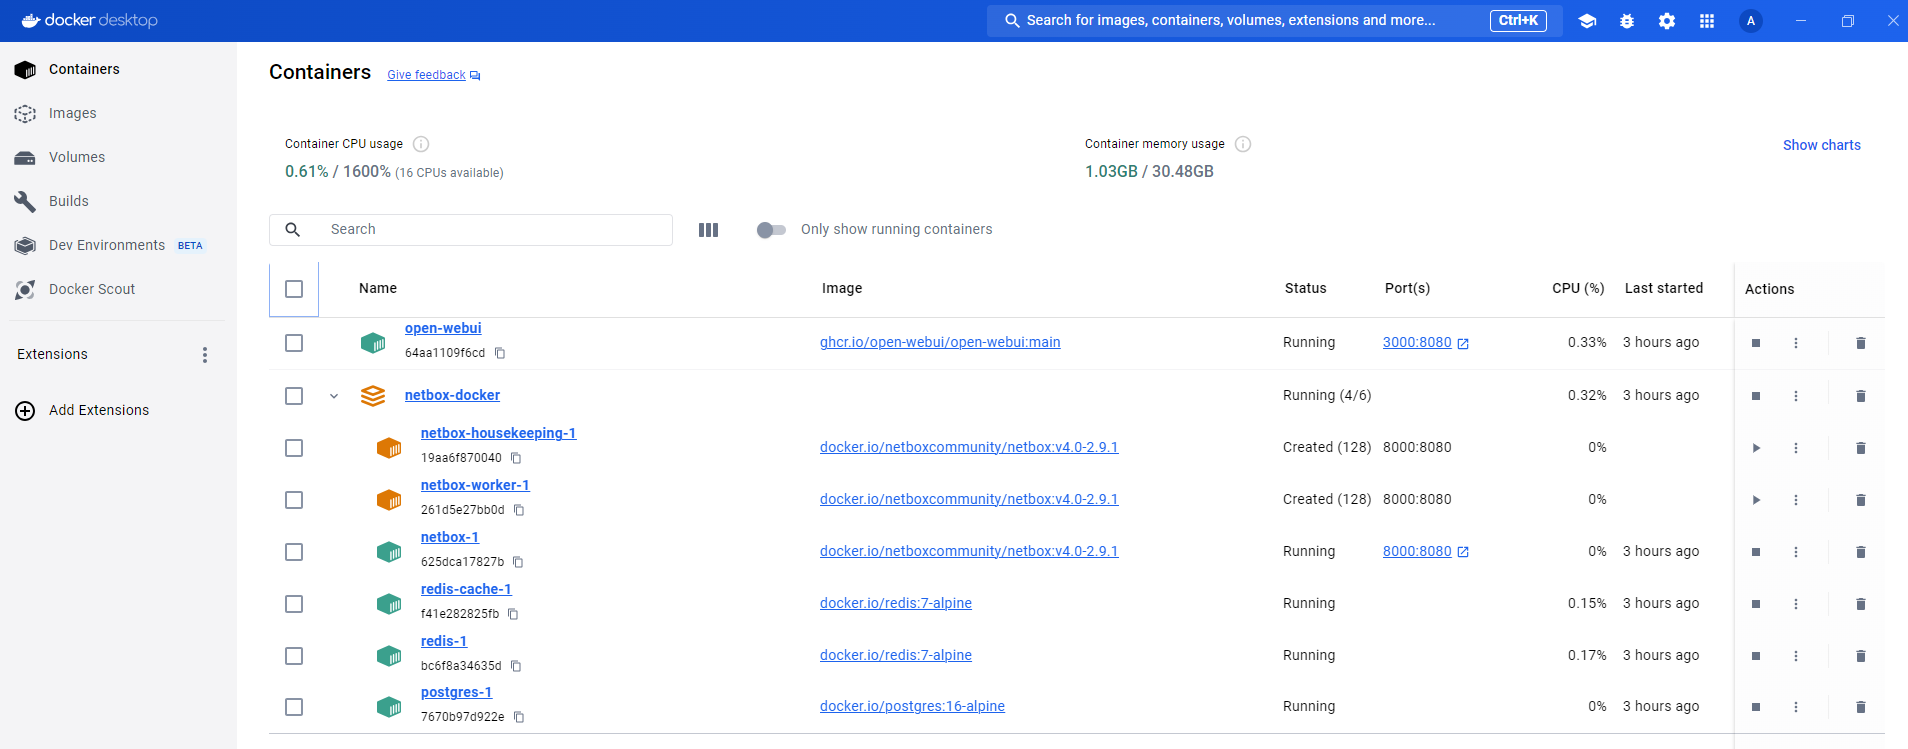Screen dimensions: 1908x749
Task: Open more actions menu for netbox-worker-1
Action: (1796, 500)
